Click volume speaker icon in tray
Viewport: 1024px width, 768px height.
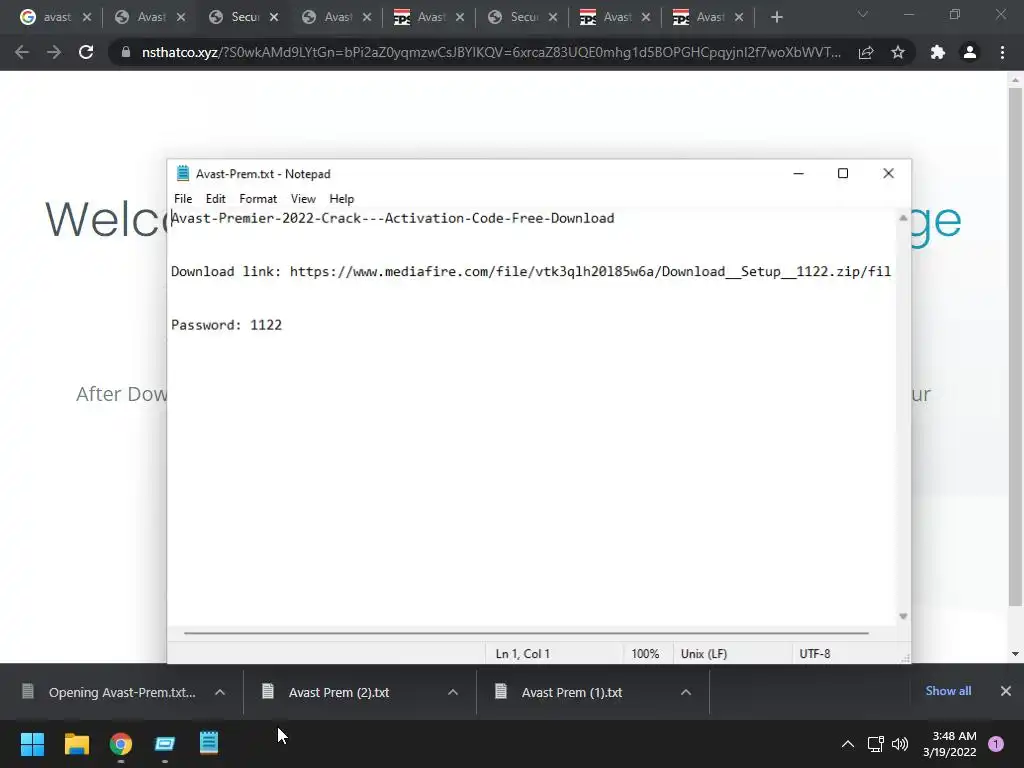click(x=900, y=744)
